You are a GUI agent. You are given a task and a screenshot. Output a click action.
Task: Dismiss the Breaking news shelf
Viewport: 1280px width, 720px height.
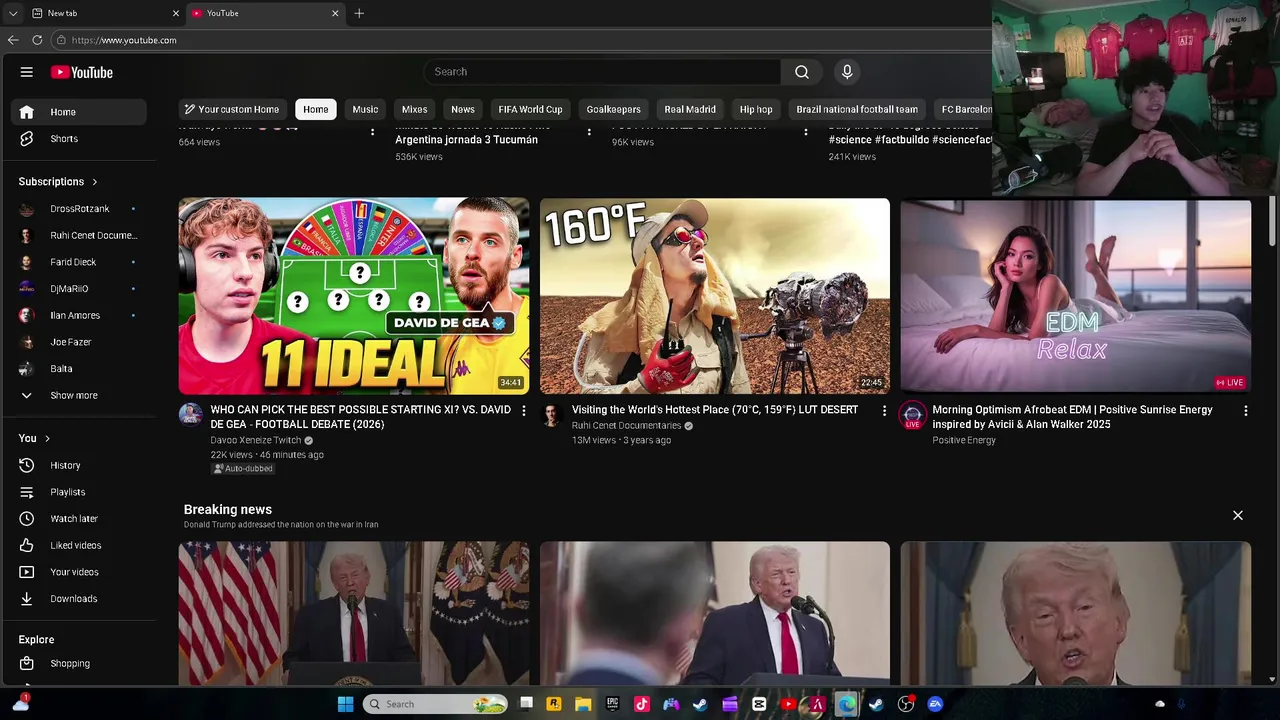(x=1237, y=516)
